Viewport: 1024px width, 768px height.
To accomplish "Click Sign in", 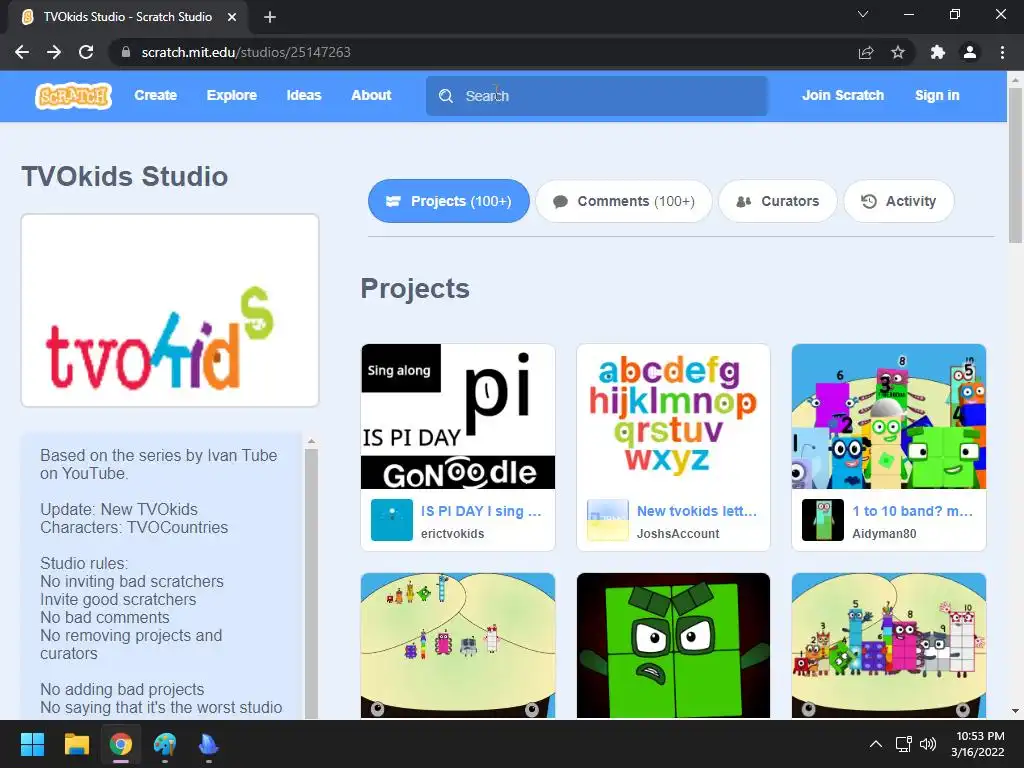I will [x=937, y=95].
